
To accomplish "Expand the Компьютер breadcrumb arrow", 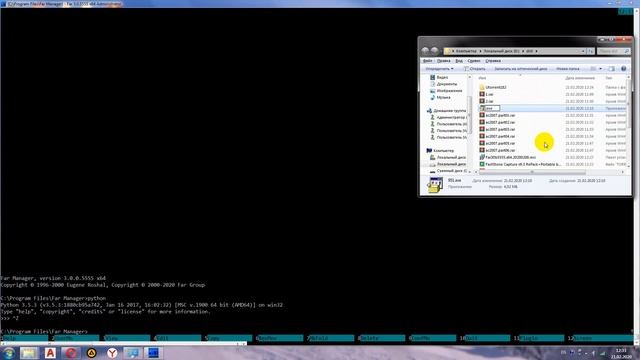I will click(480, 51).
